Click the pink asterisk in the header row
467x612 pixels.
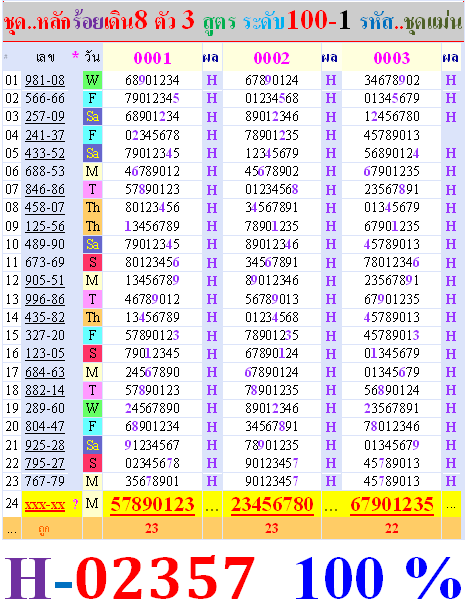click(x=75, y=56)
